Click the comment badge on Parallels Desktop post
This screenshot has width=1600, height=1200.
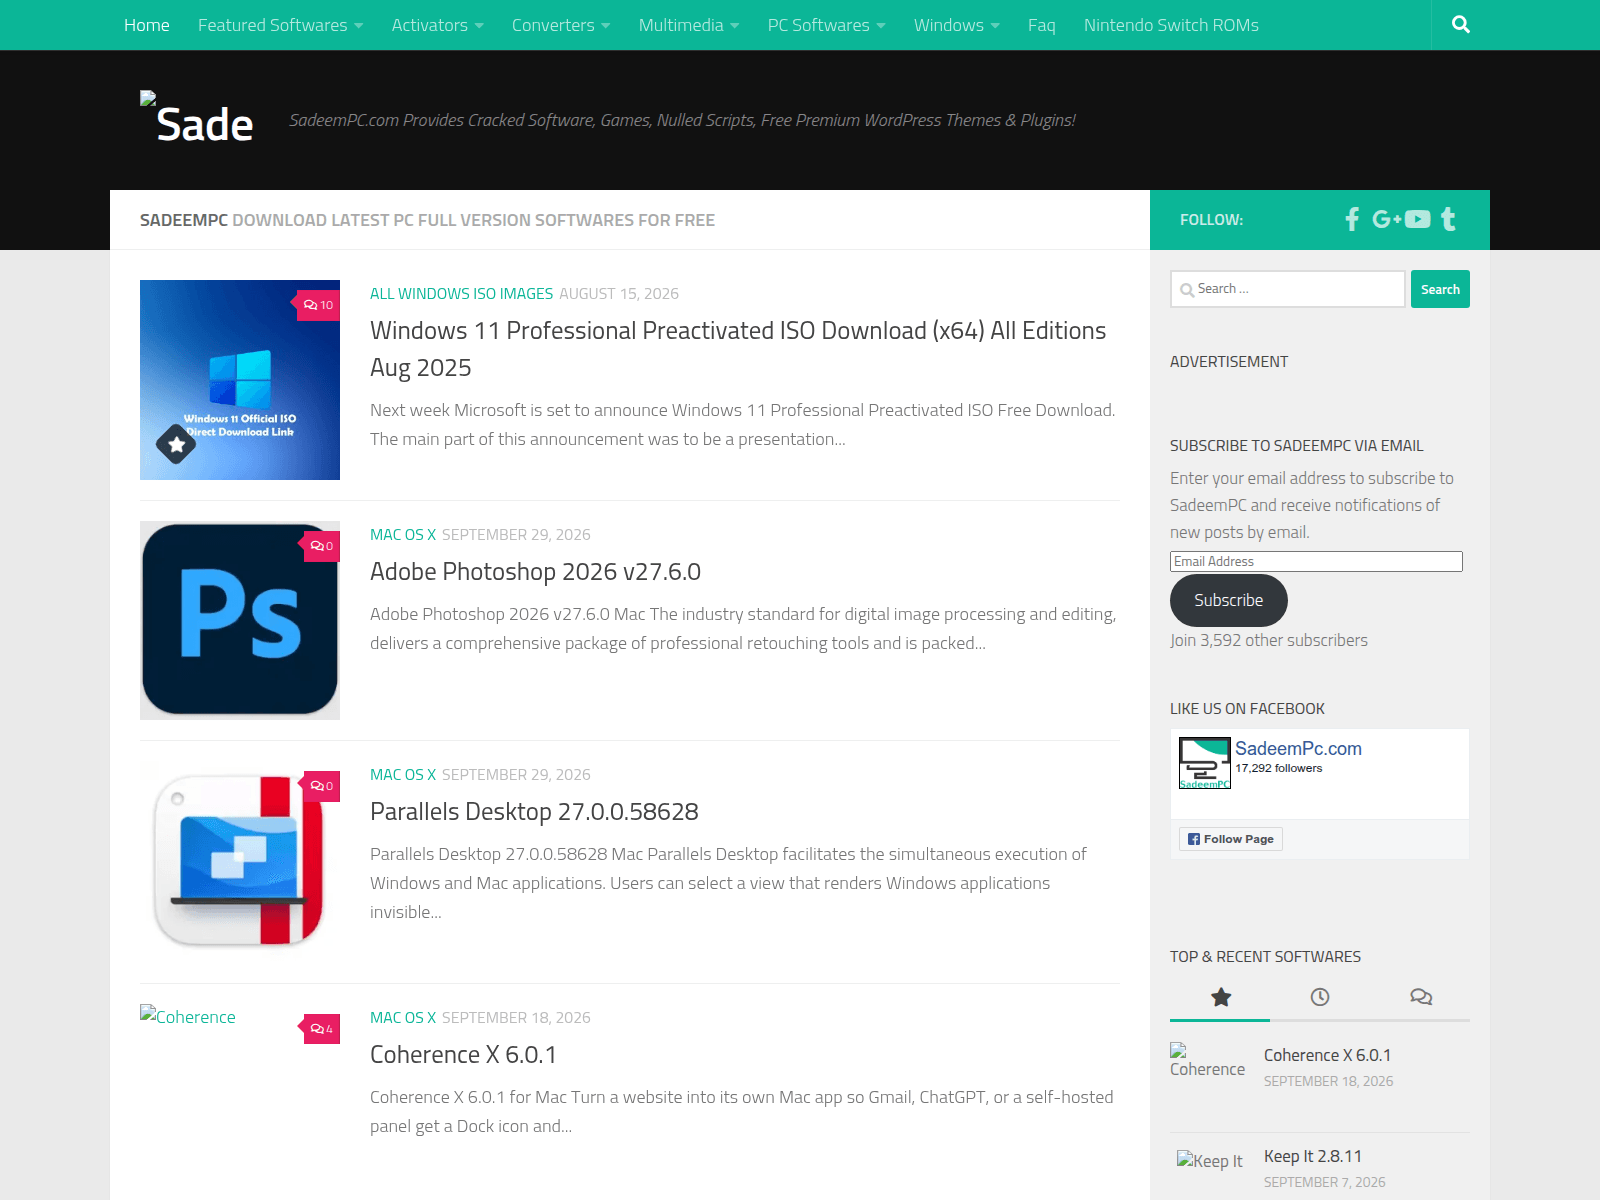(x=321, y=786)
